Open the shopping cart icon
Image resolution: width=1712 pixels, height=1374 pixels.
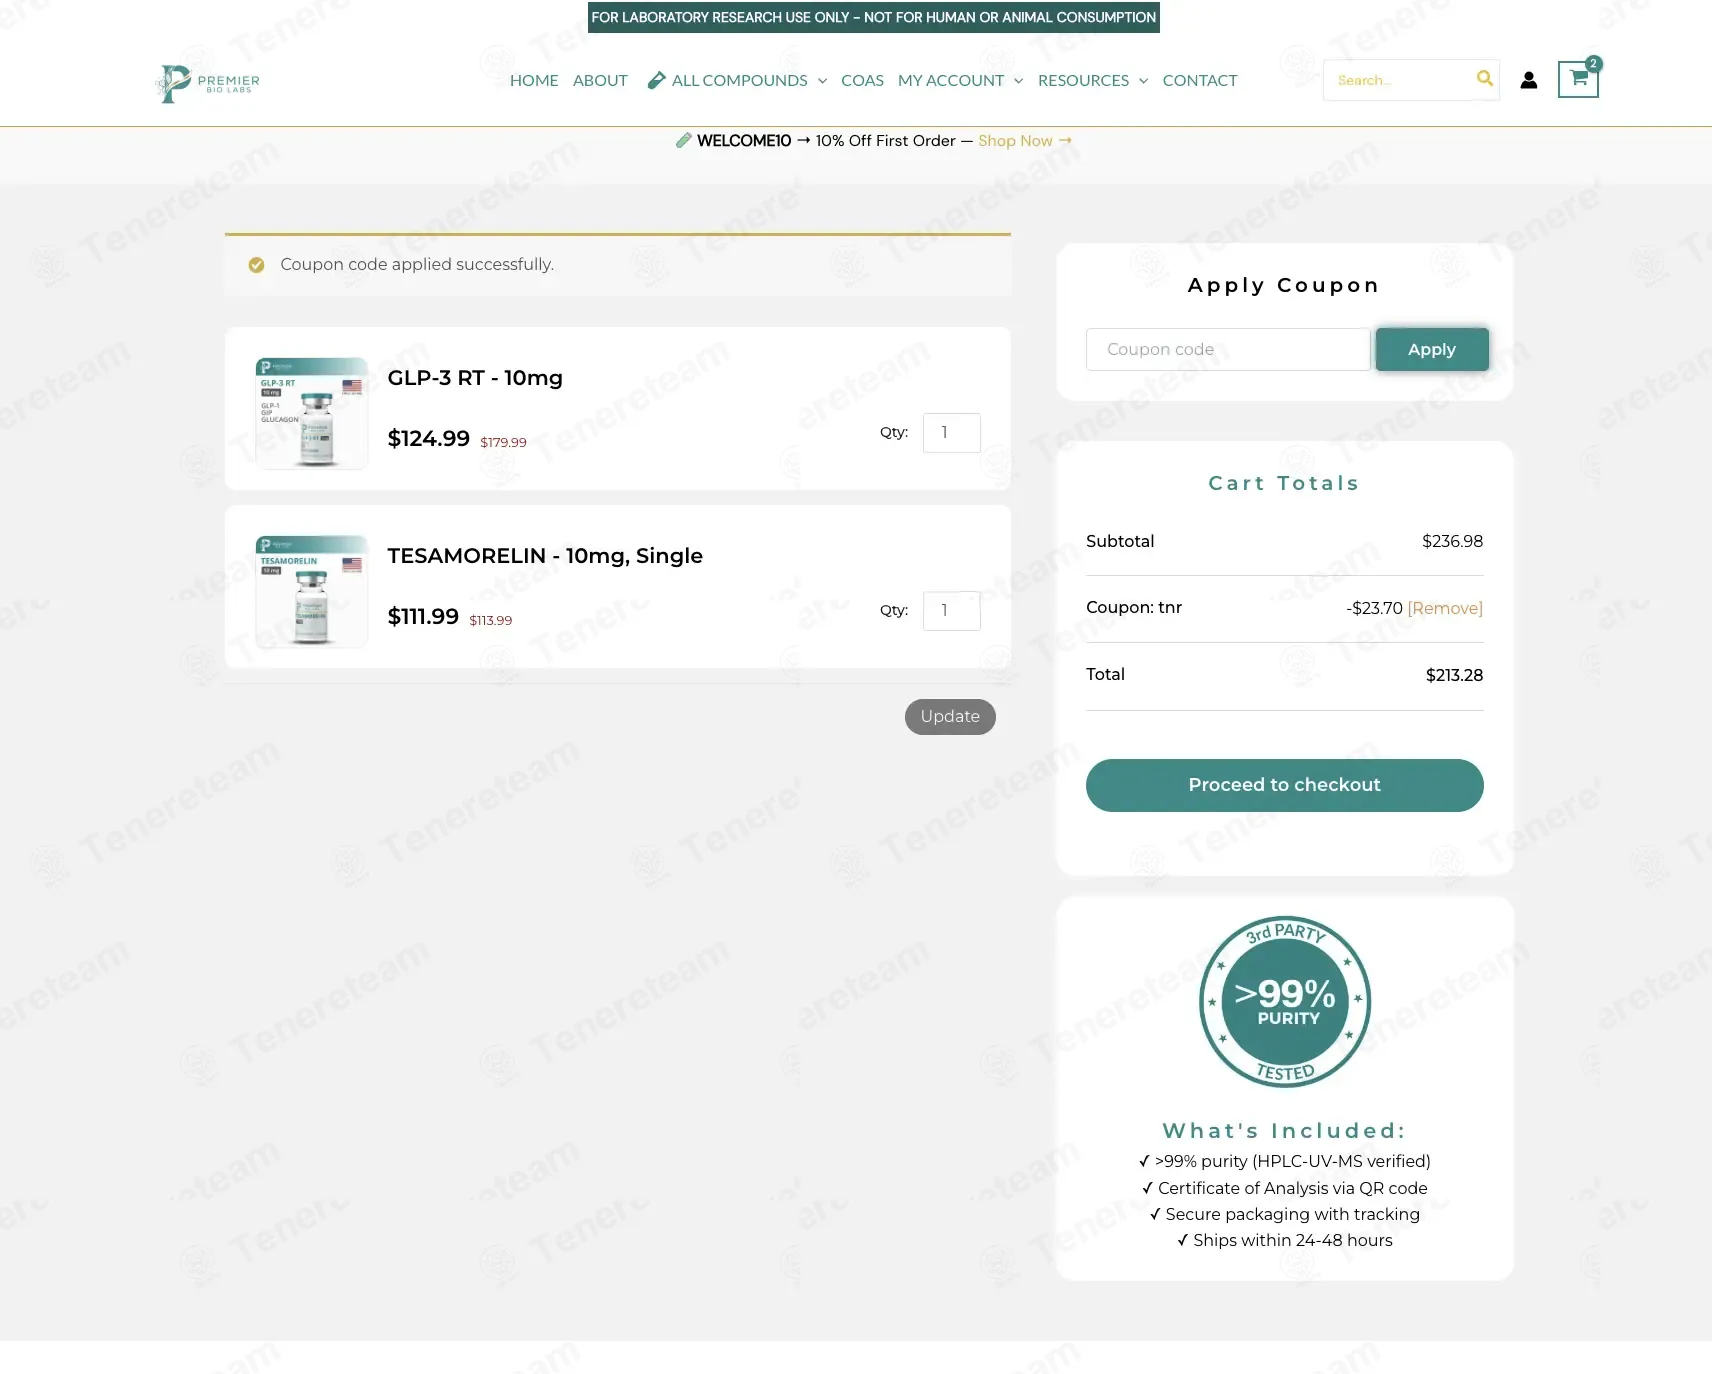(1578, 79)
